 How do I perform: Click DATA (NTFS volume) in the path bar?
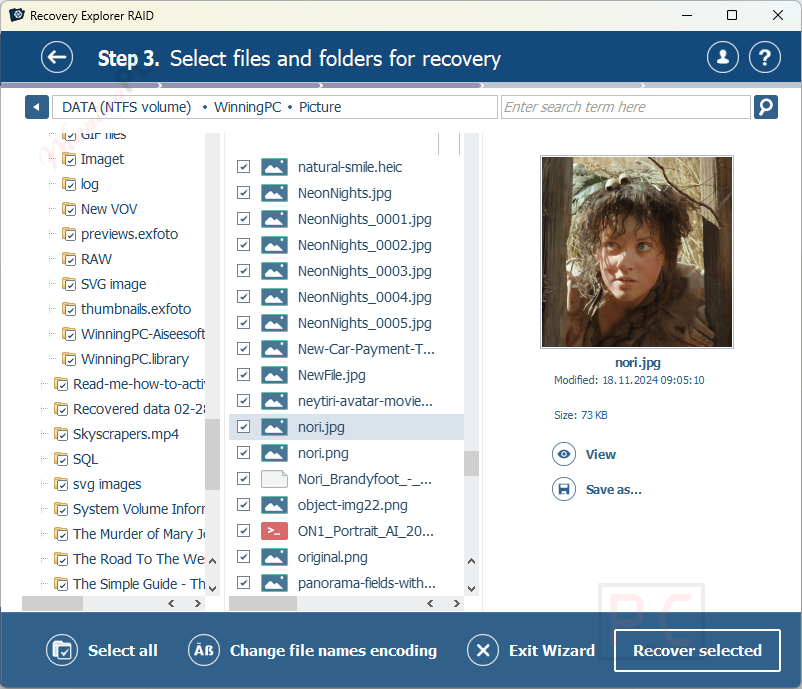126,107
